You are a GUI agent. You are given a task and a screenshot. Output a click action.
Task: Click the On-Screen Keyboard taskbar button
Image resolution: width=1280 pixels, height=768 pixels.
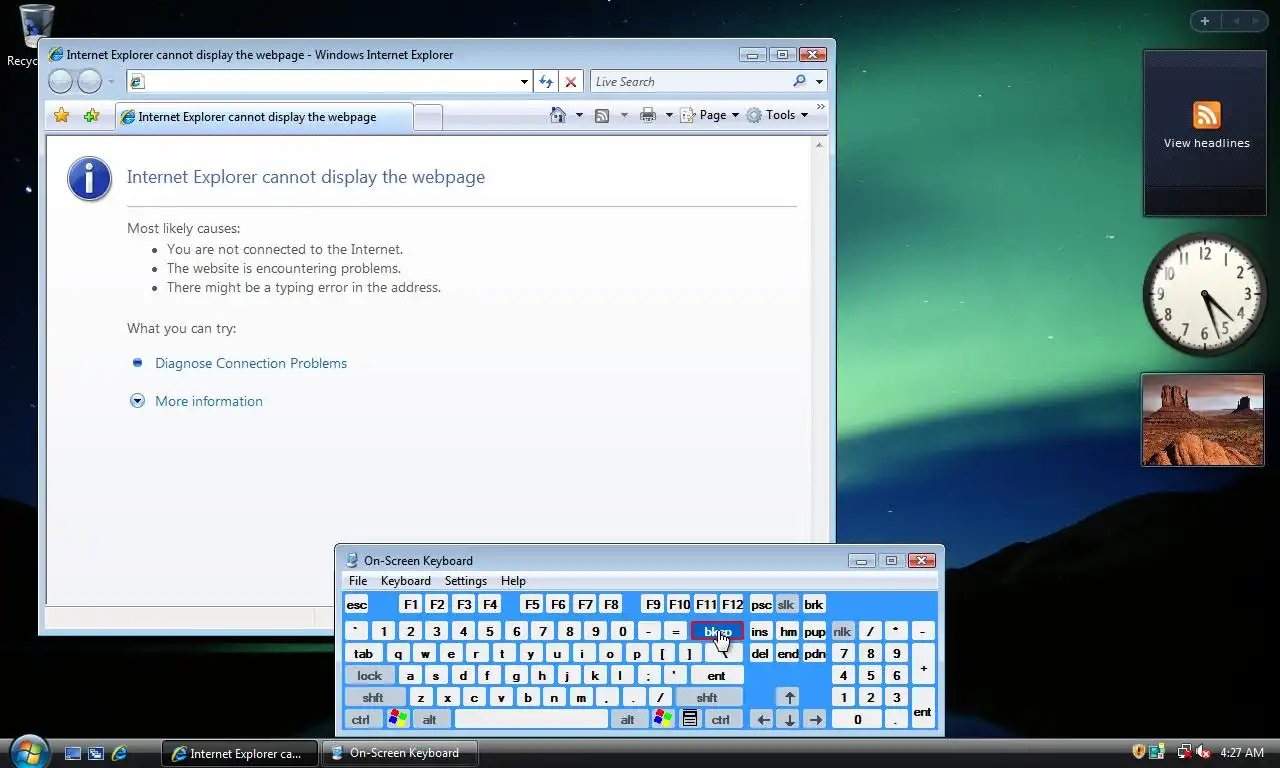click(400, 753)
